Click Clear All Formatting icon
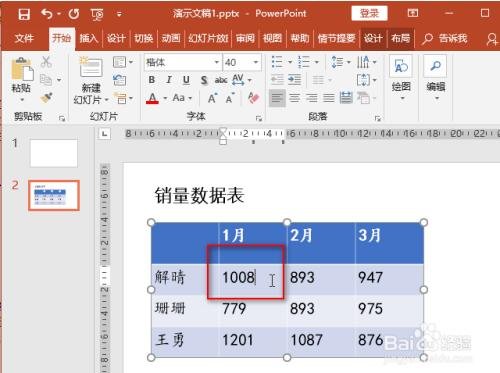The width and height of the screenshot is (500, 373). (x=253, y=98)
